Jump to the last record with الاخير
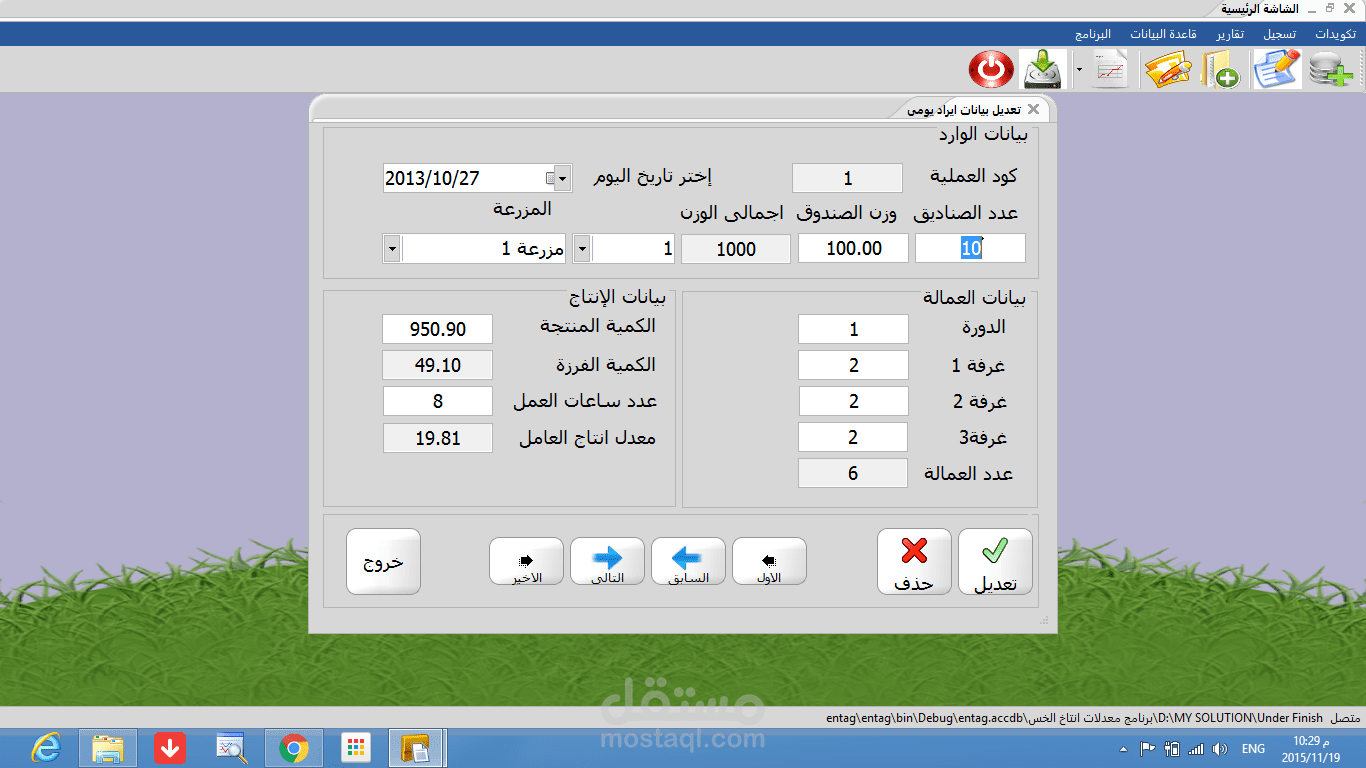Image resolution: width=1366 pixels, height=768 pixels. click(x=526, y=561)
